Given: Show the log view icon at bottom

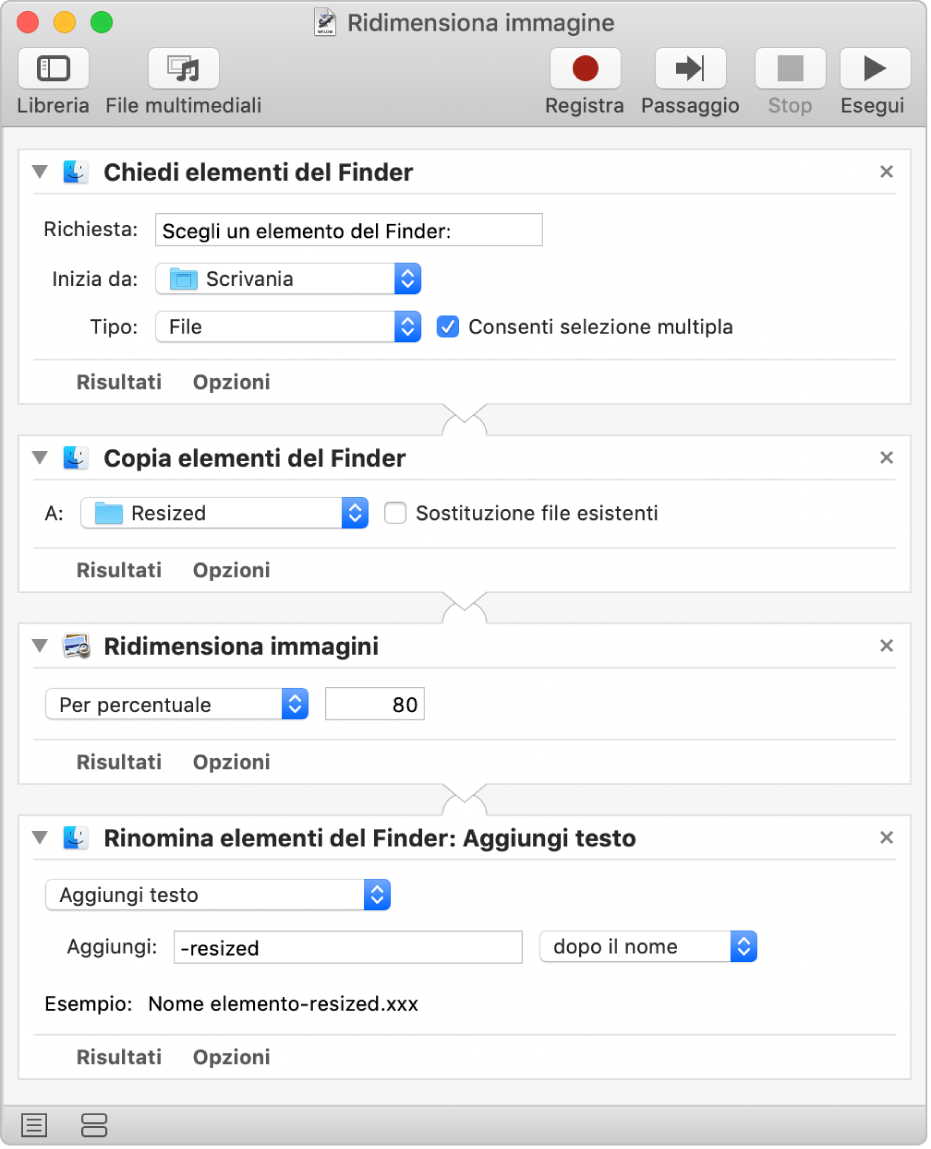Looking at the screenshot, I should [34, 1125].
